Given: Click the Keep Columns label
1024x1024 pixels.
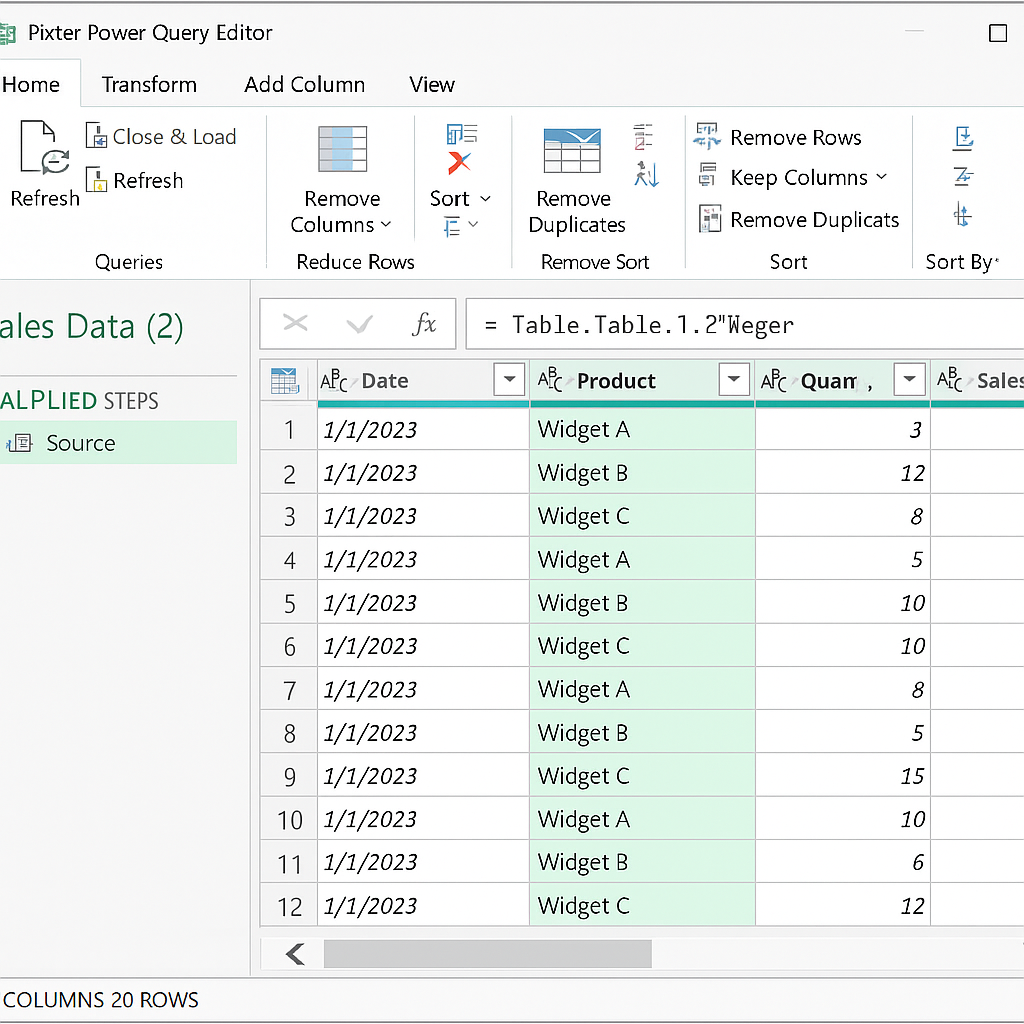Looking at the screenshot, I should 799,178.
